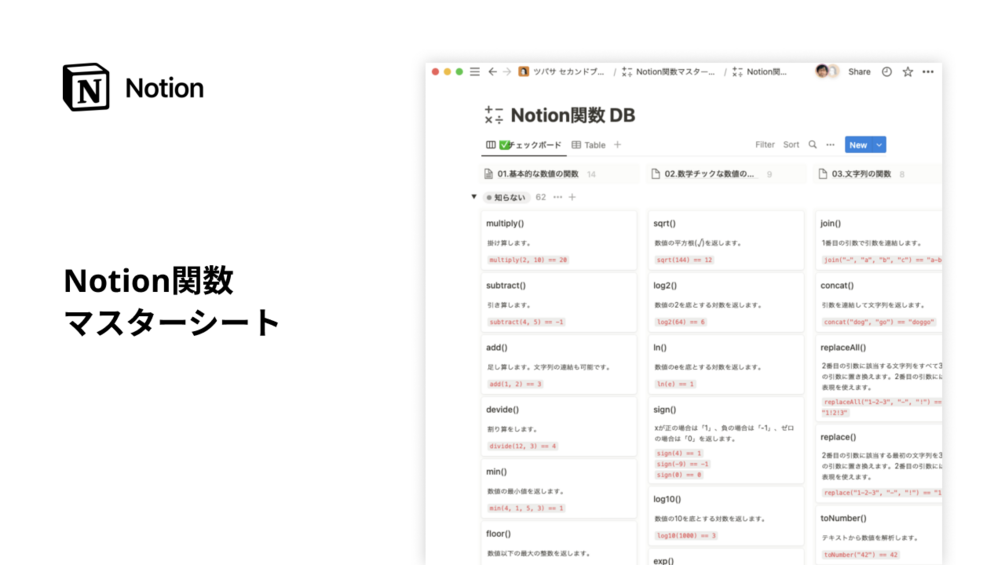Click the blue New button
The width and height of the screenshot is (1005, 565).
coord(858,145)
